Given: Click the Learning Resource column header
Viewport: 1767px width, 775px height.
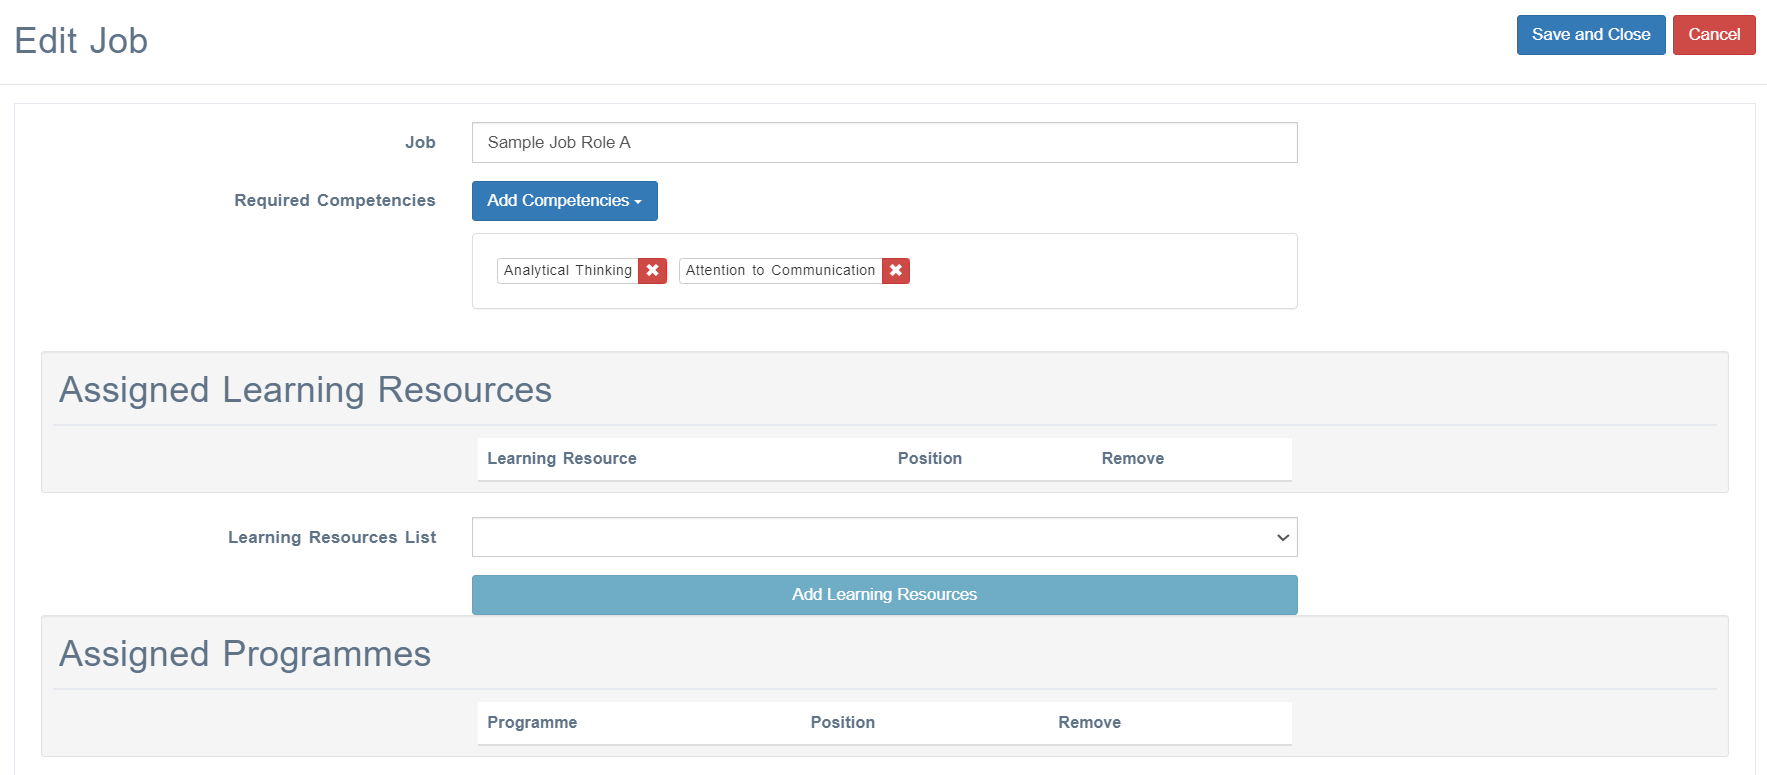Looking at the screenshot, I should (x=562, y=459).
